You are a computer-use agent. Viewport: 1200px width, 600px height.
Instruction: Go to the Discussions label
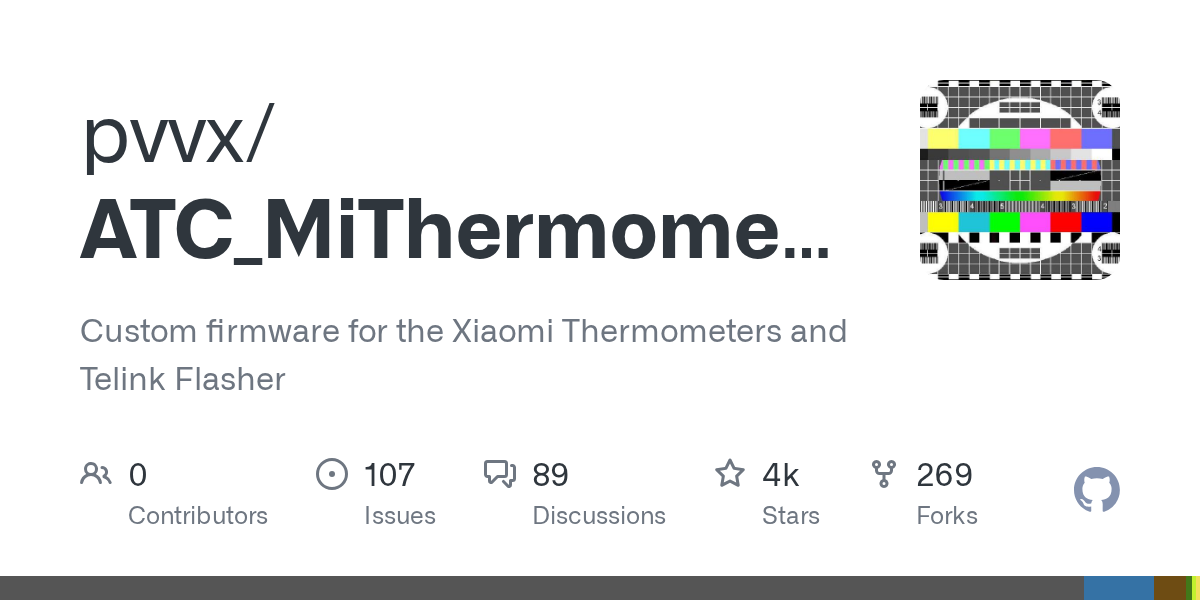[599, 516]
